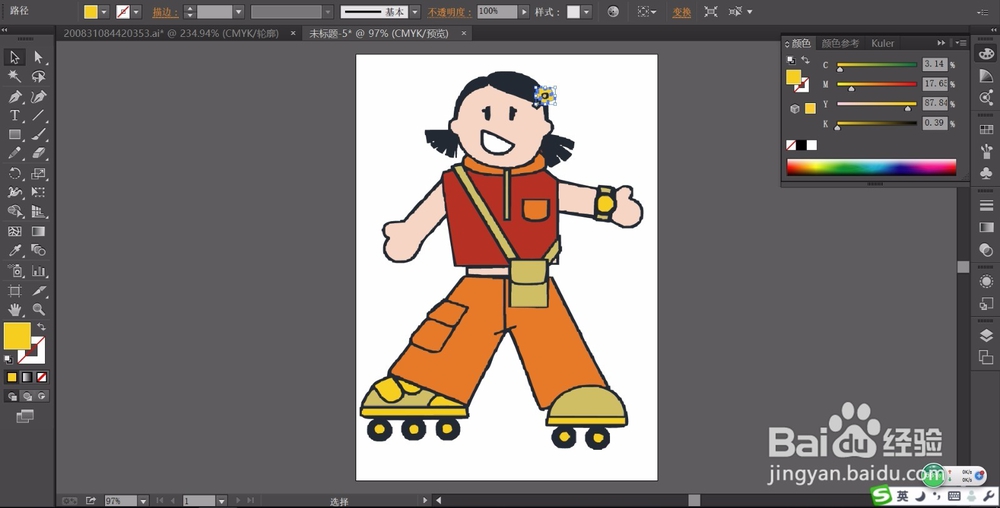The width and height of the screenshot is (1000, 508).
Task: Open the artboard navigation dropdown
Action: click(222, 501)
